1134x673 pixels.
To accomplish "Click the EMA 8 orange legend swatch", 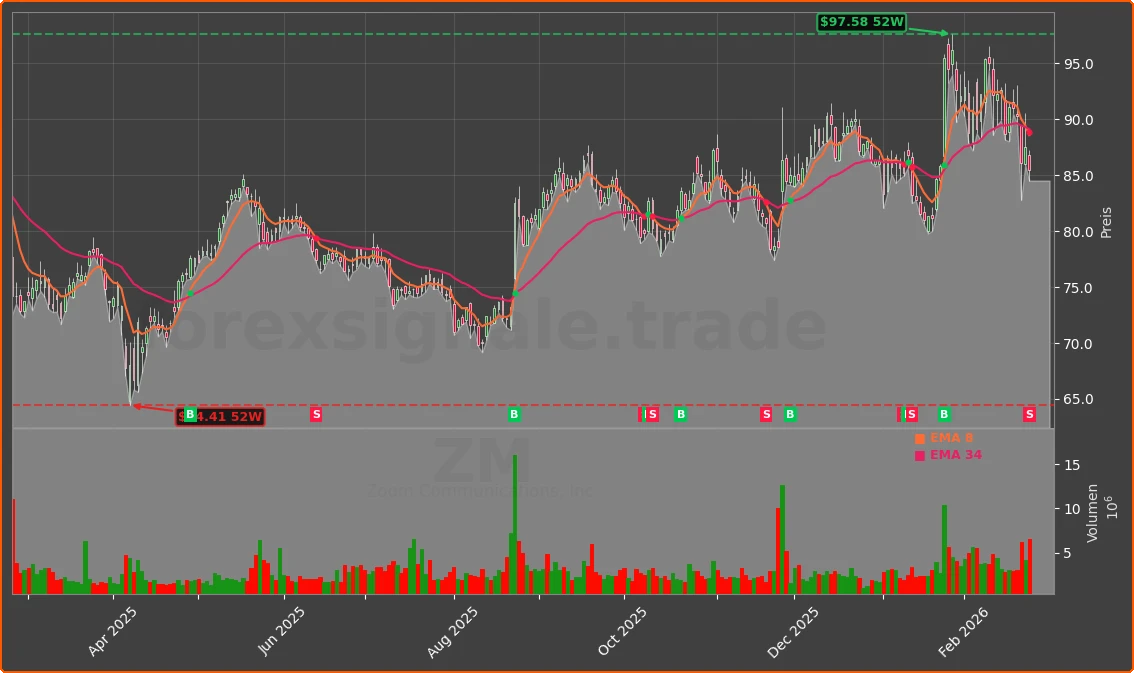I will [920, 439].
